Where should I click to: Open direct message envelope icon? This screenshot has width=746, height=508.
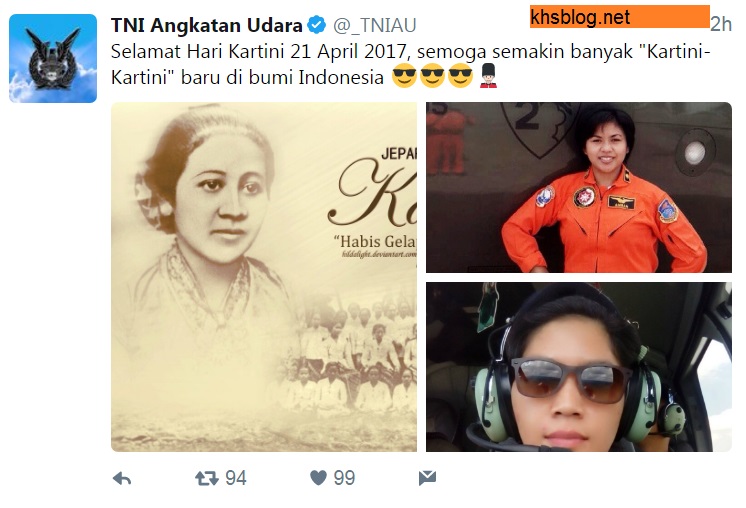[427, 478]
